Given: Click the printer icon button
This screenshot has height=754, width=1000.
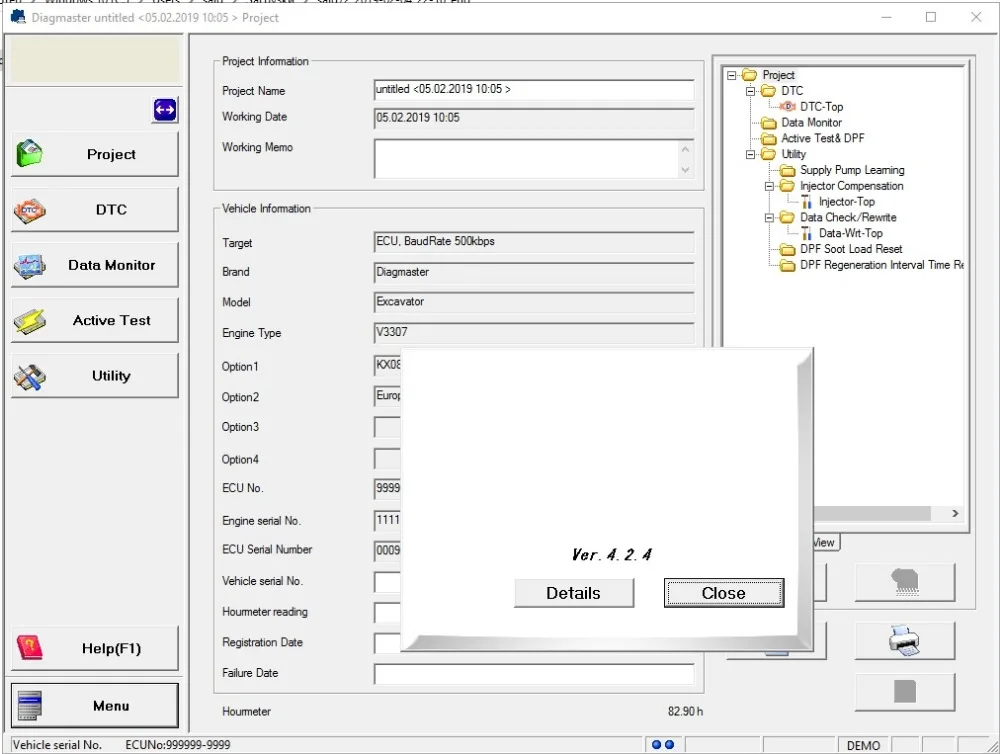Looking at the screenshot, I should tap(904, 640).
